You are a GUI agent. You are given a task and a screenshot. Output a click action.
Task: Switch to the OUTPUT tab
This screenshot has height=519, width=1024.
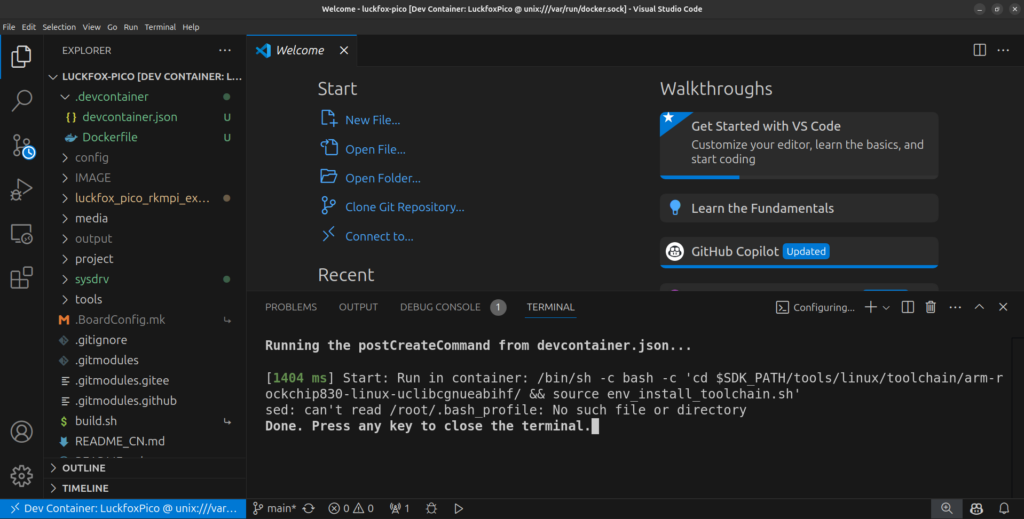(x=358, y=307)
